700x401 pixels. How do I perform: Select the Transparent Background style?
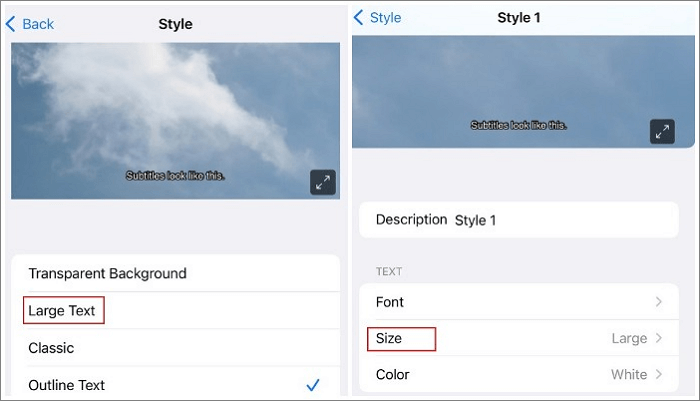pos(107,273)
